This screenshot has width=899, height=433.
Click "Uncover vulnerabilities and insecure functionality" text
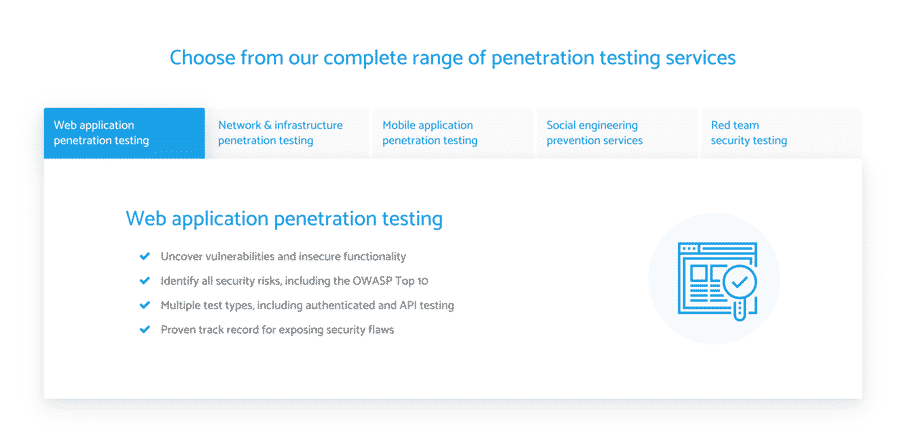[x=283, y=257]
